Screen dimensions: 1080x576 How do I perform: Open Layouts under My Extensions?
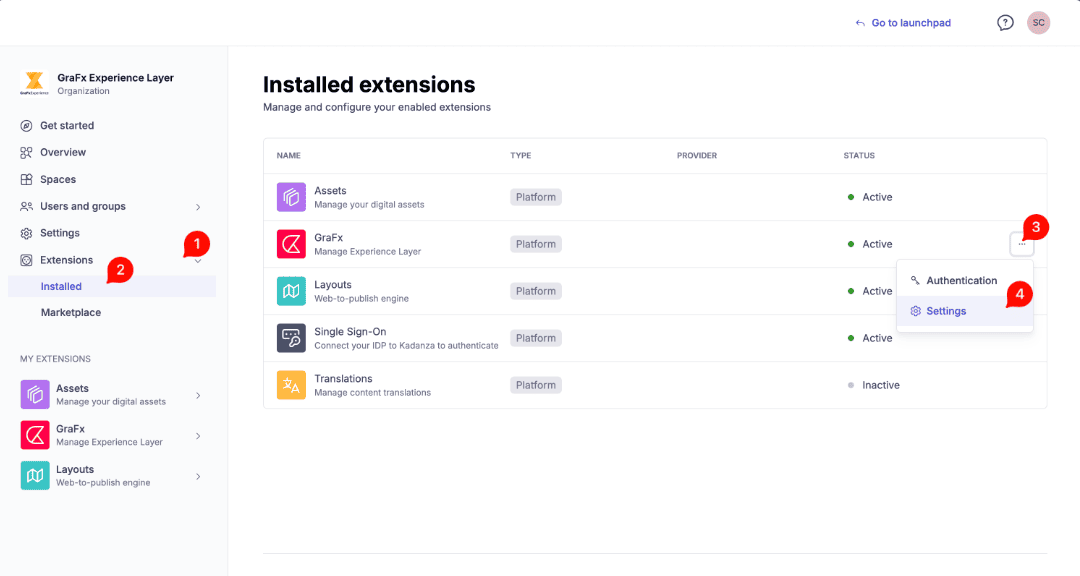pyautogui.click(x=112, y=475)
